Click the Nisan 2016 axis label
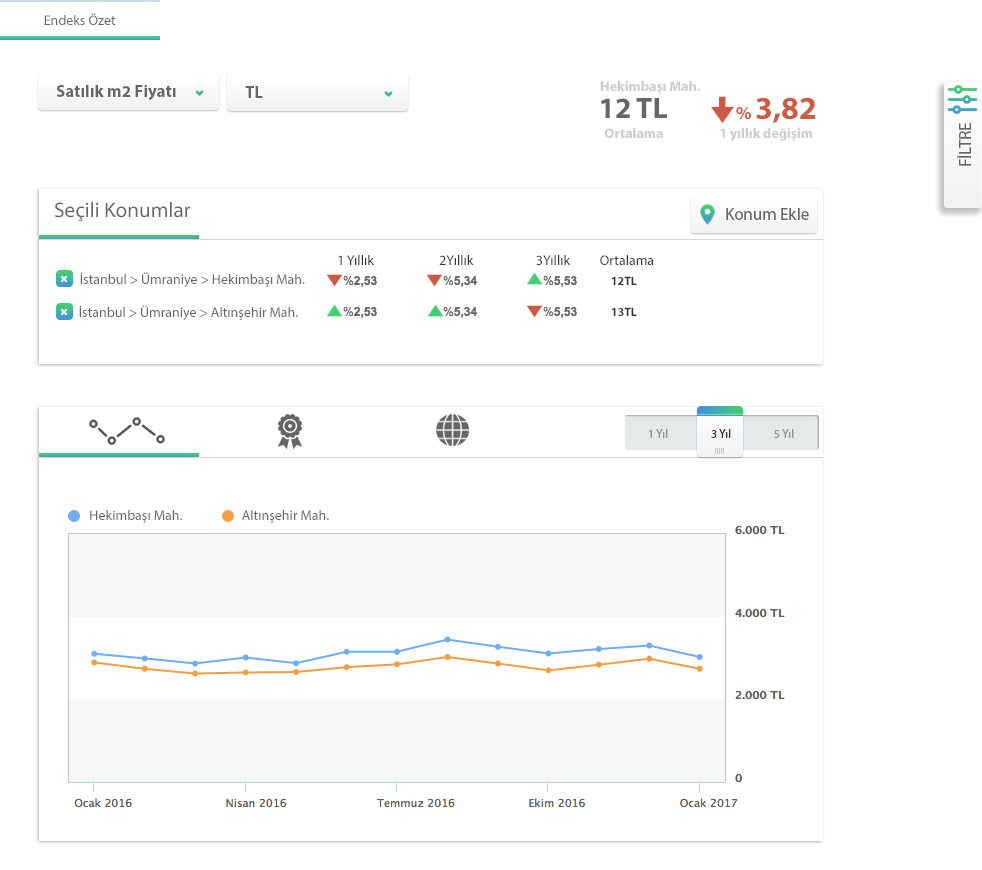 (256, 803)
